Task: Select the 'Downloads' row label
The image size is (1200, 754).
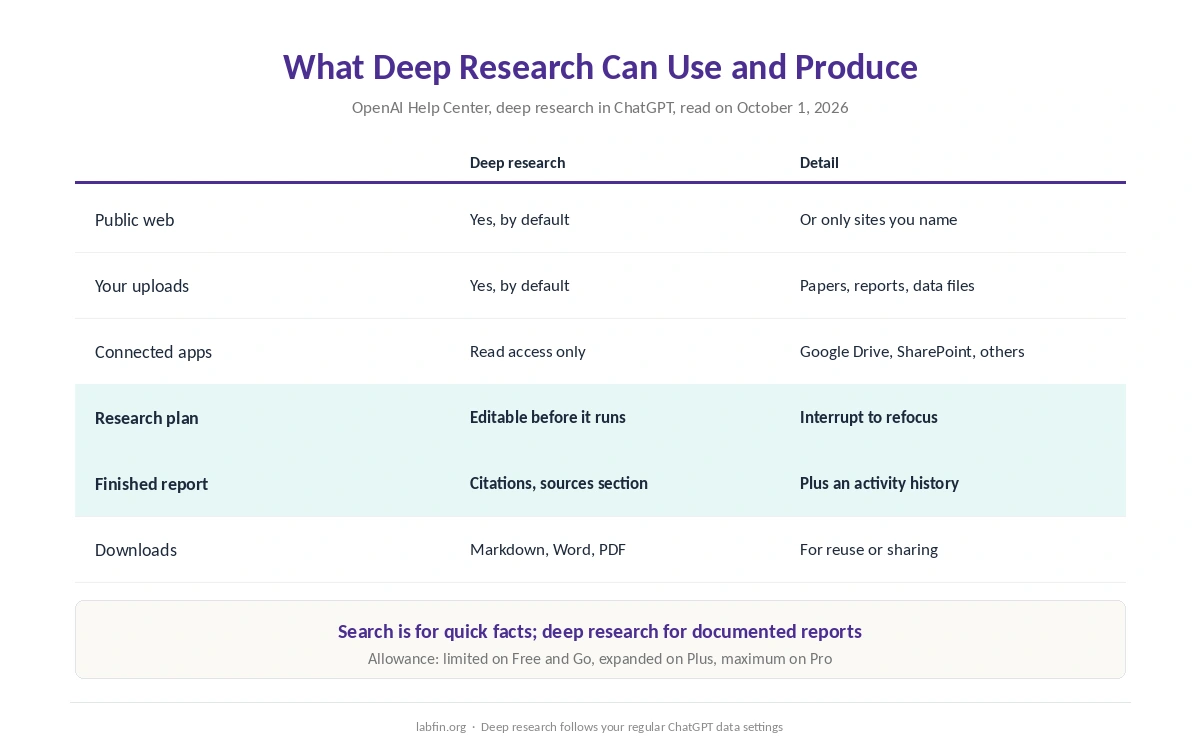Action: [136, 550]
